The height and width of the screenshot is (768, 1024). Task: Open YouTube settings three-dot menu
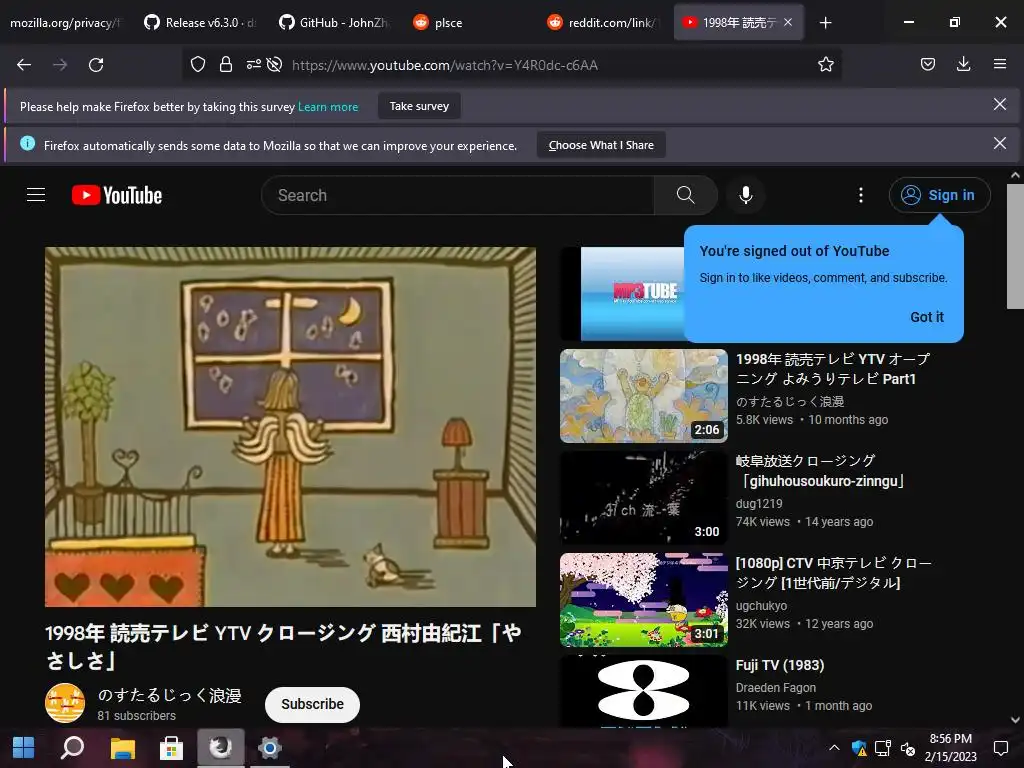(861, 195)
